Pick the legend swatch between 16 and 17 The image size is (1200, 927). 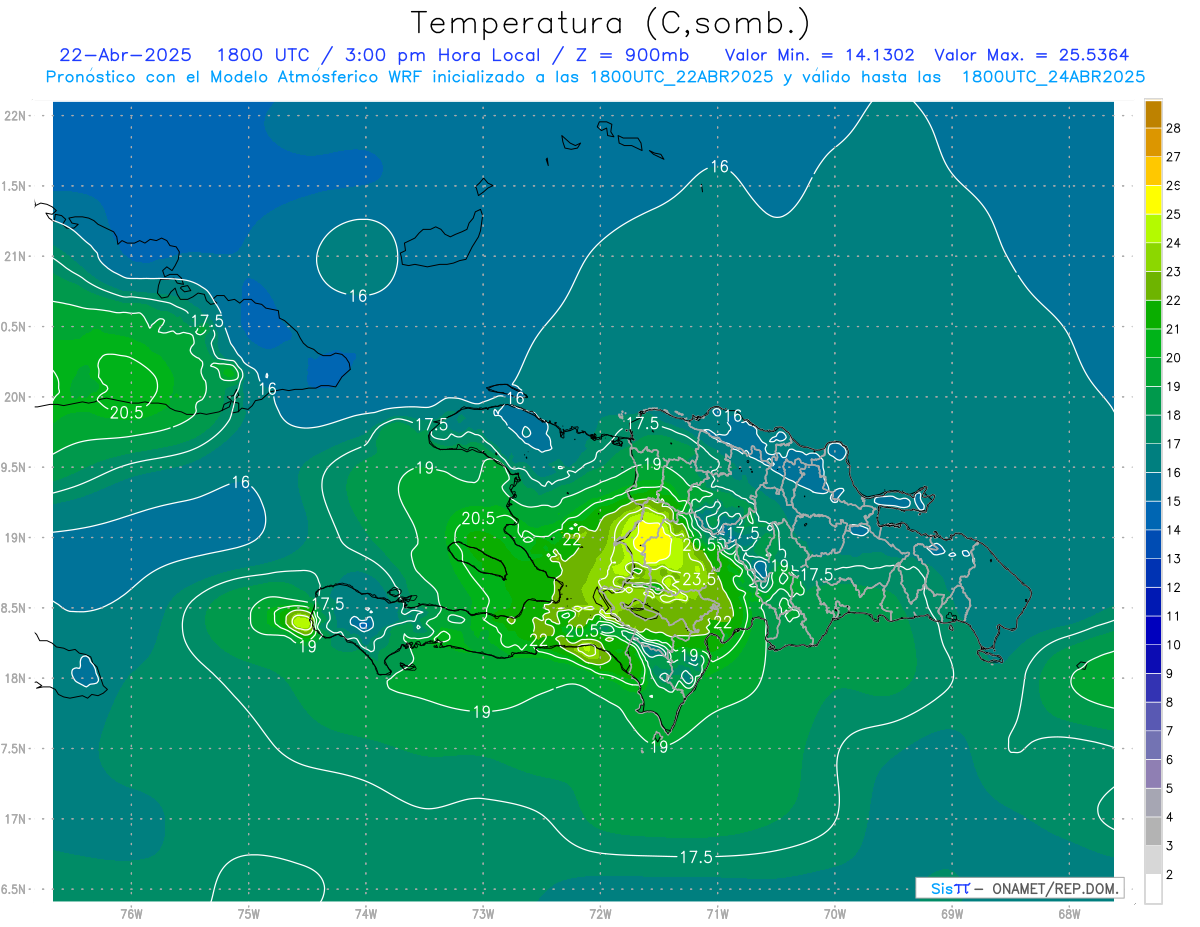coord(1153,458)
